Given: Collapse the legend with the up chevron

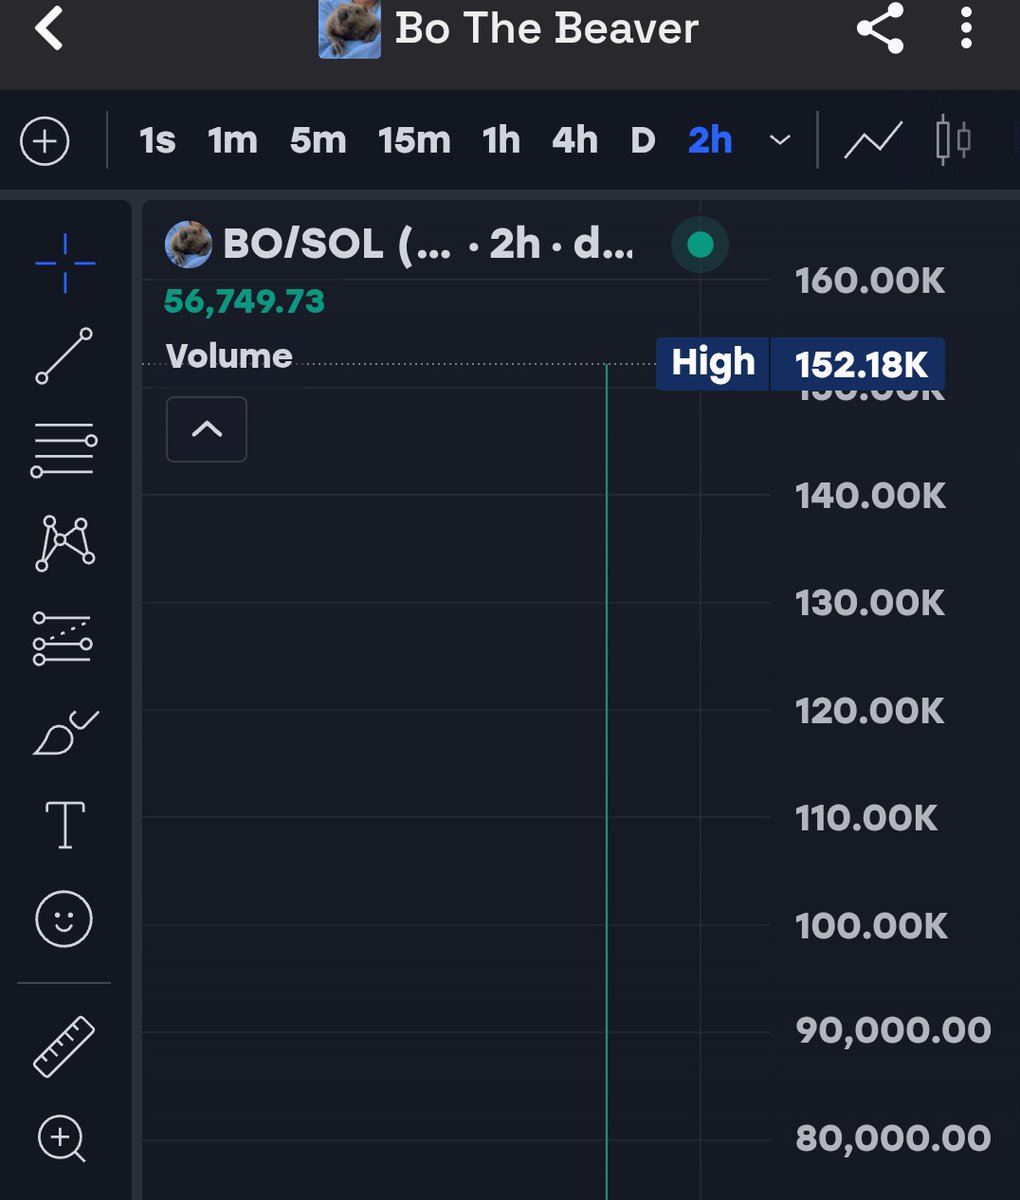Looking at the screenshot, I should click(x=206, y=430).
